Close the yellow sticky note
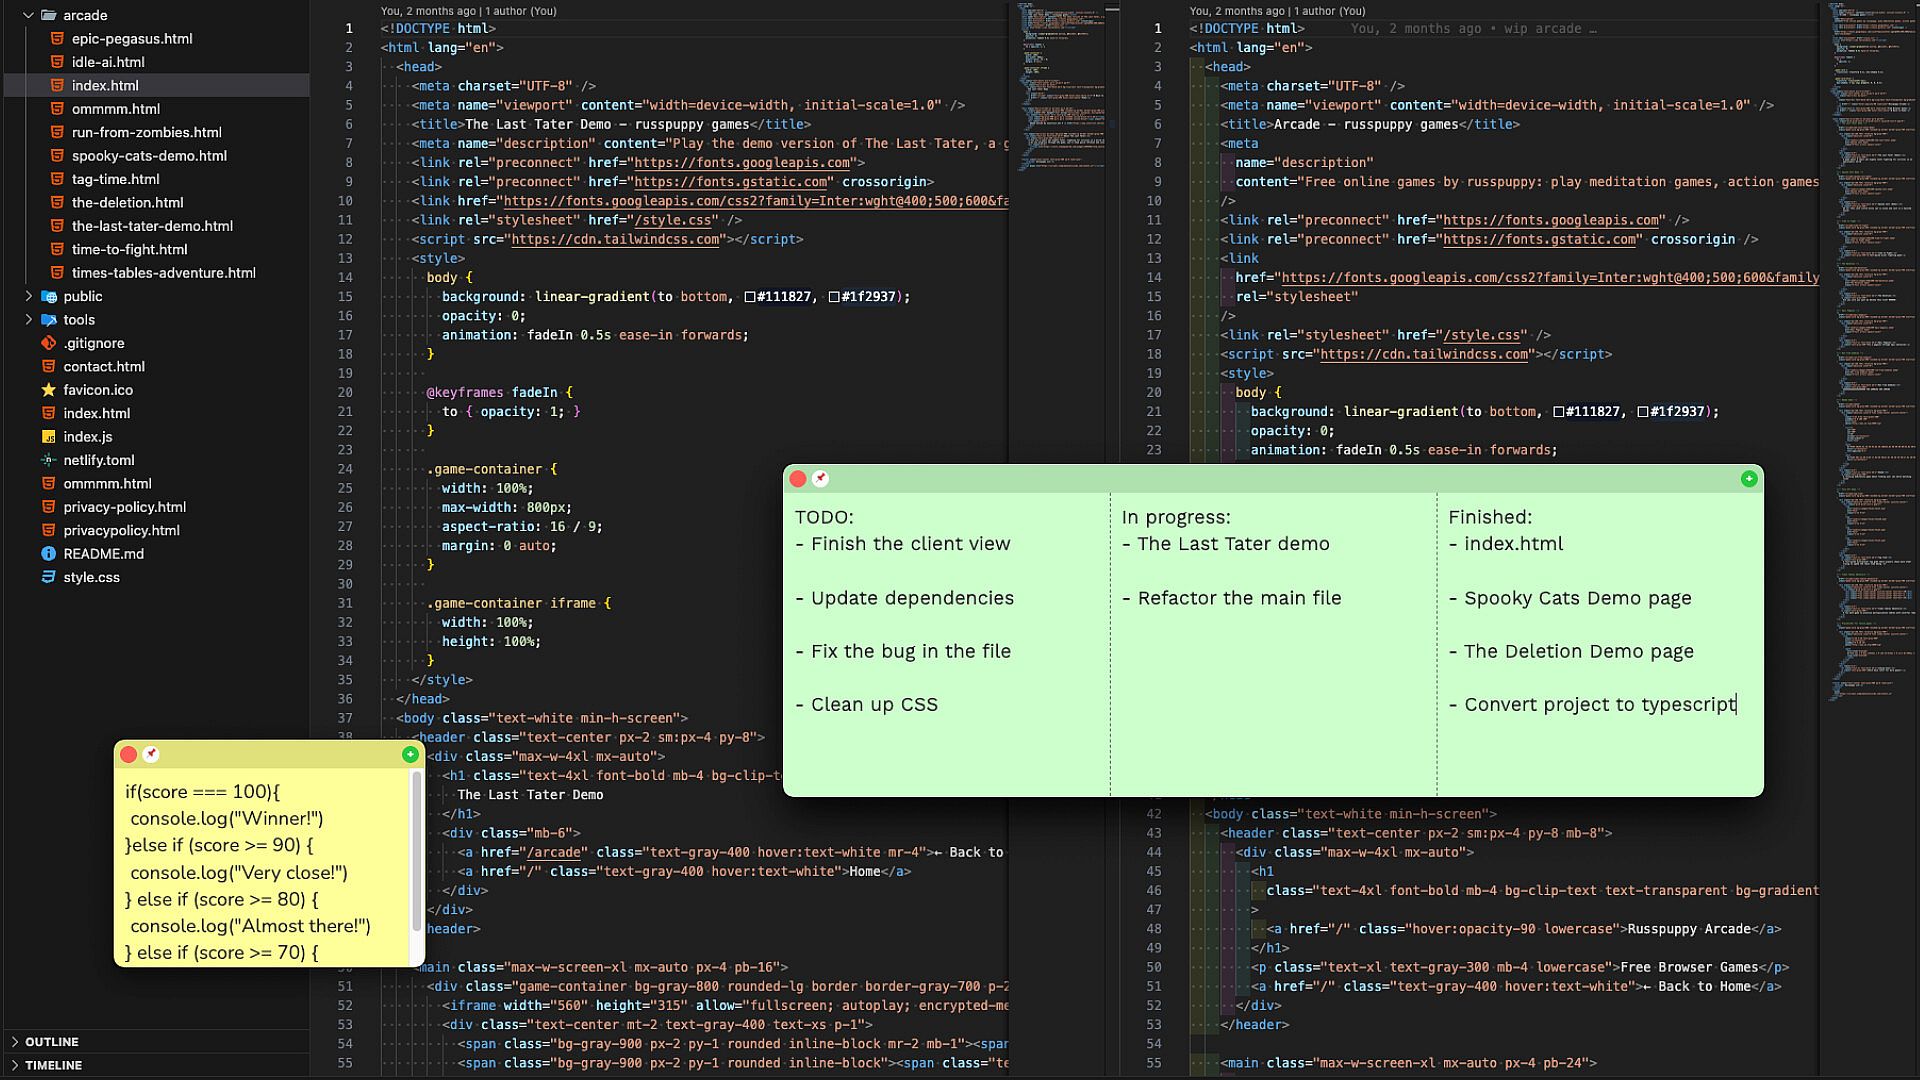 click(x=129, y=755)
